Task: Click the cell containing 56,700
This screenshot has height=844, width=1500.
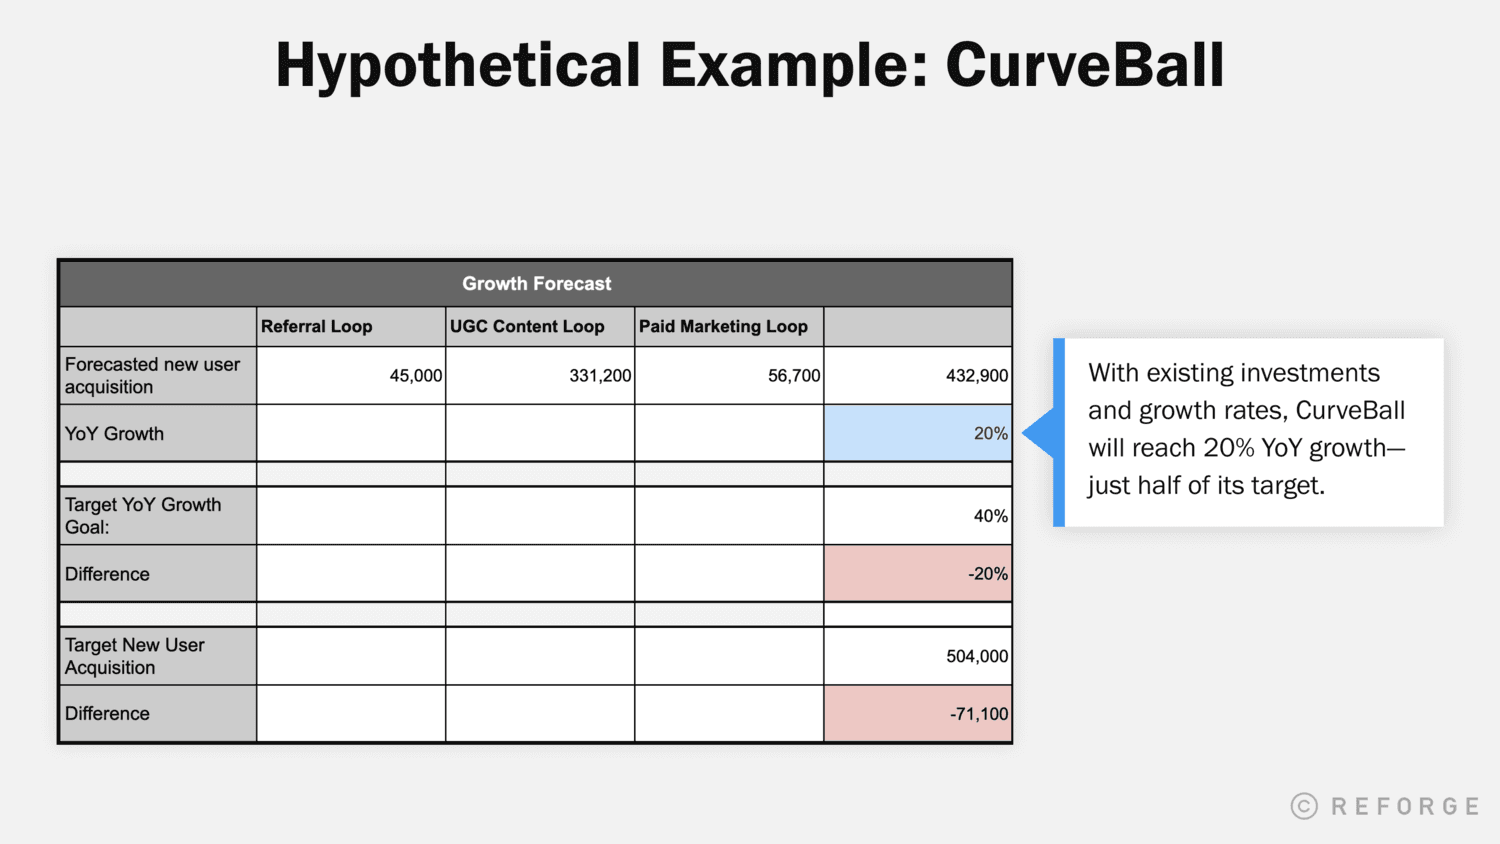Action: coord(729,376)
